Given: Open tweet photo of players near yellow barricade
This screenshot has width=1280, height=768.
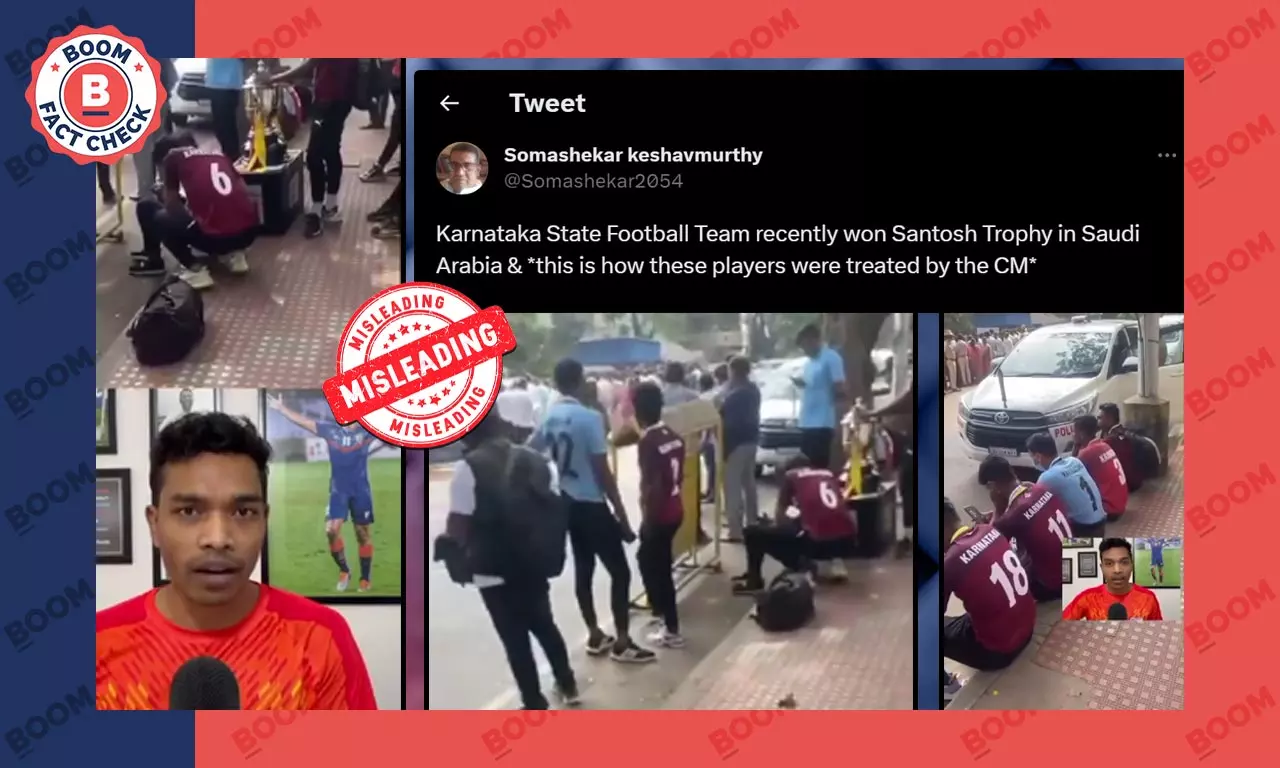Looking at the screenshot, I should pos(670,511).
